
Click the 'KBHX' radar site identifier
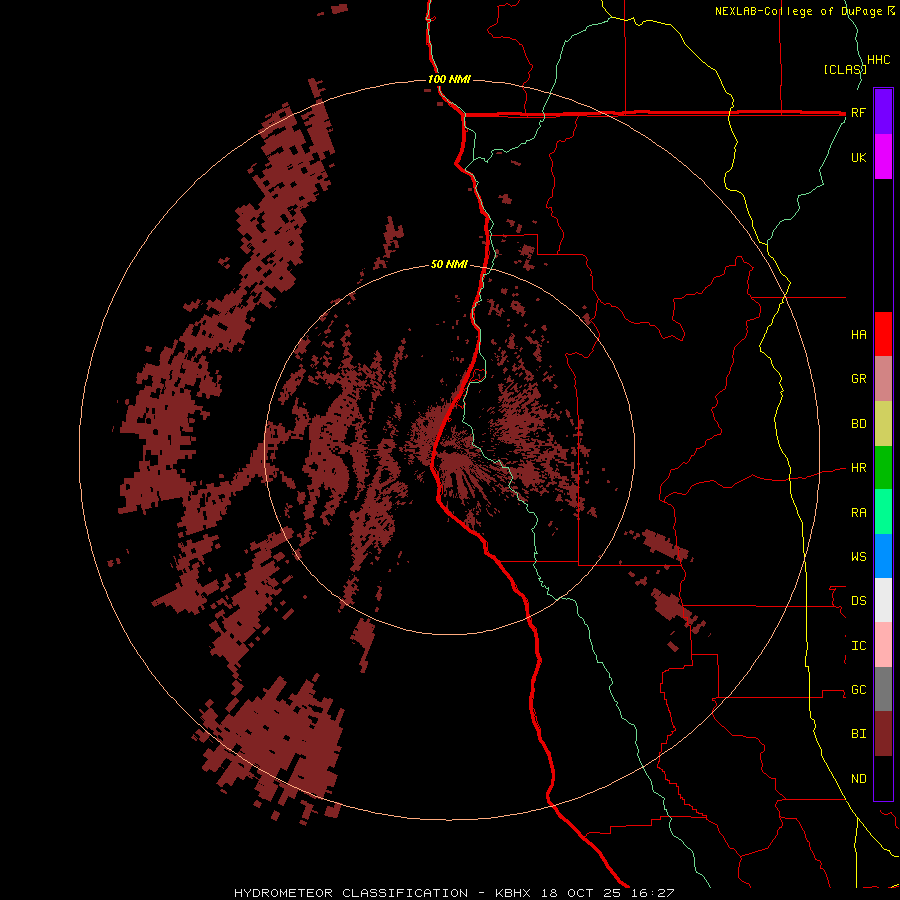click(513, 893)
